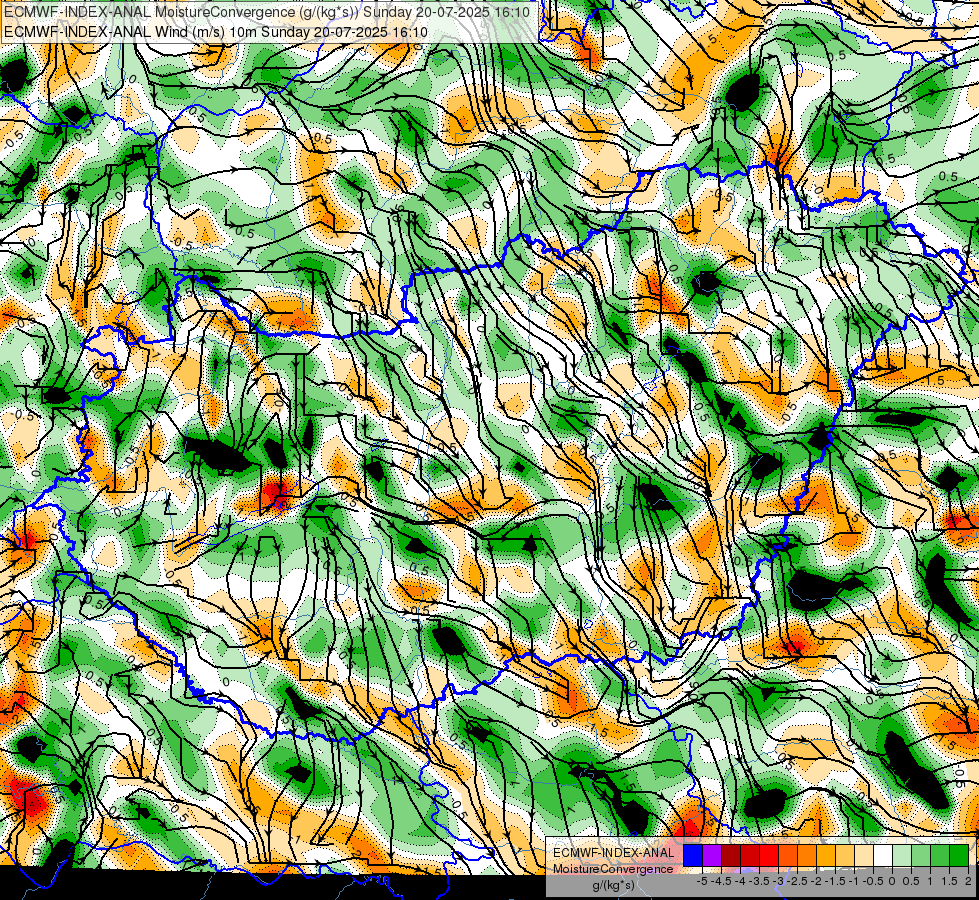
Task: Select legend swatch between -1 and -0.5
Action: click(864, 855)
